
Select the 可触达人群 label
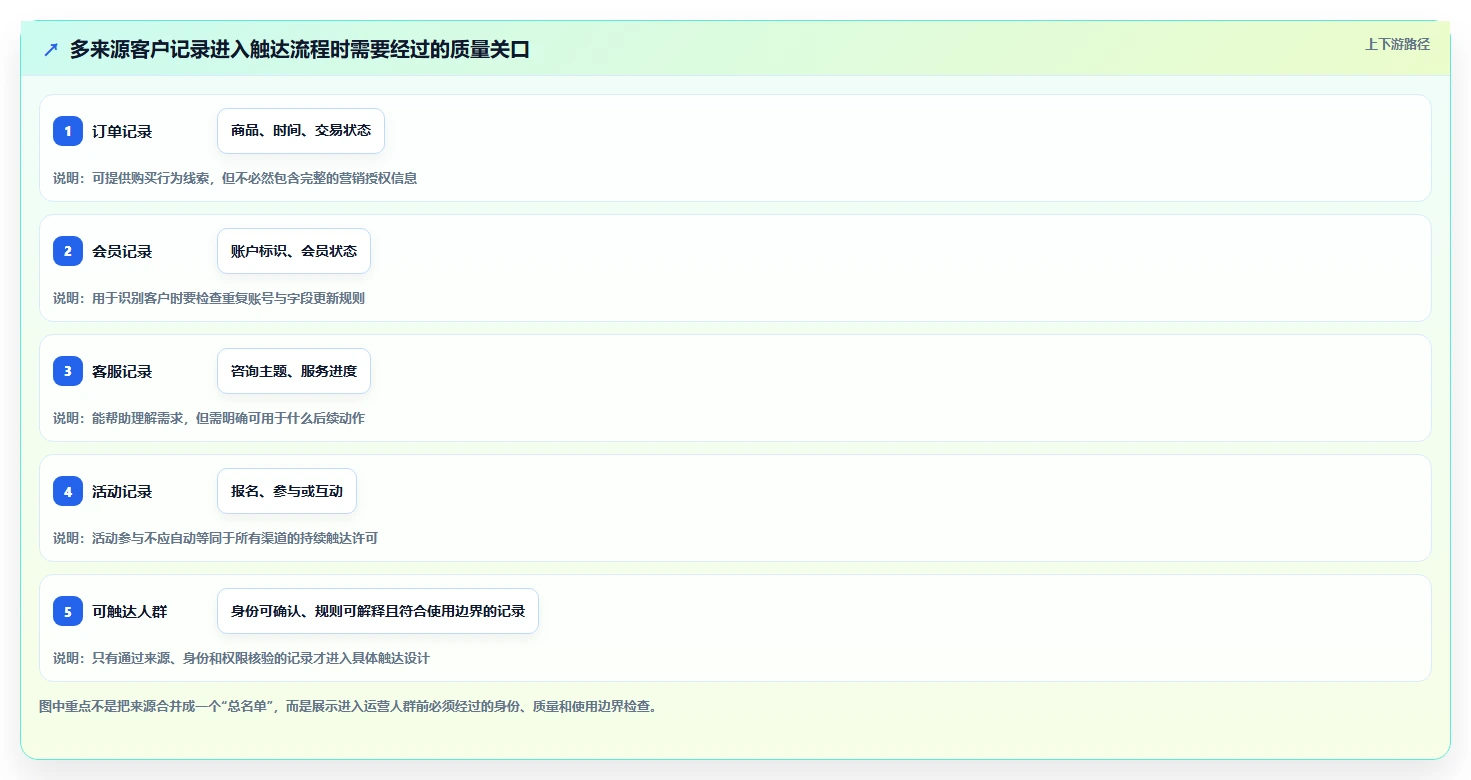coord(129,611)
